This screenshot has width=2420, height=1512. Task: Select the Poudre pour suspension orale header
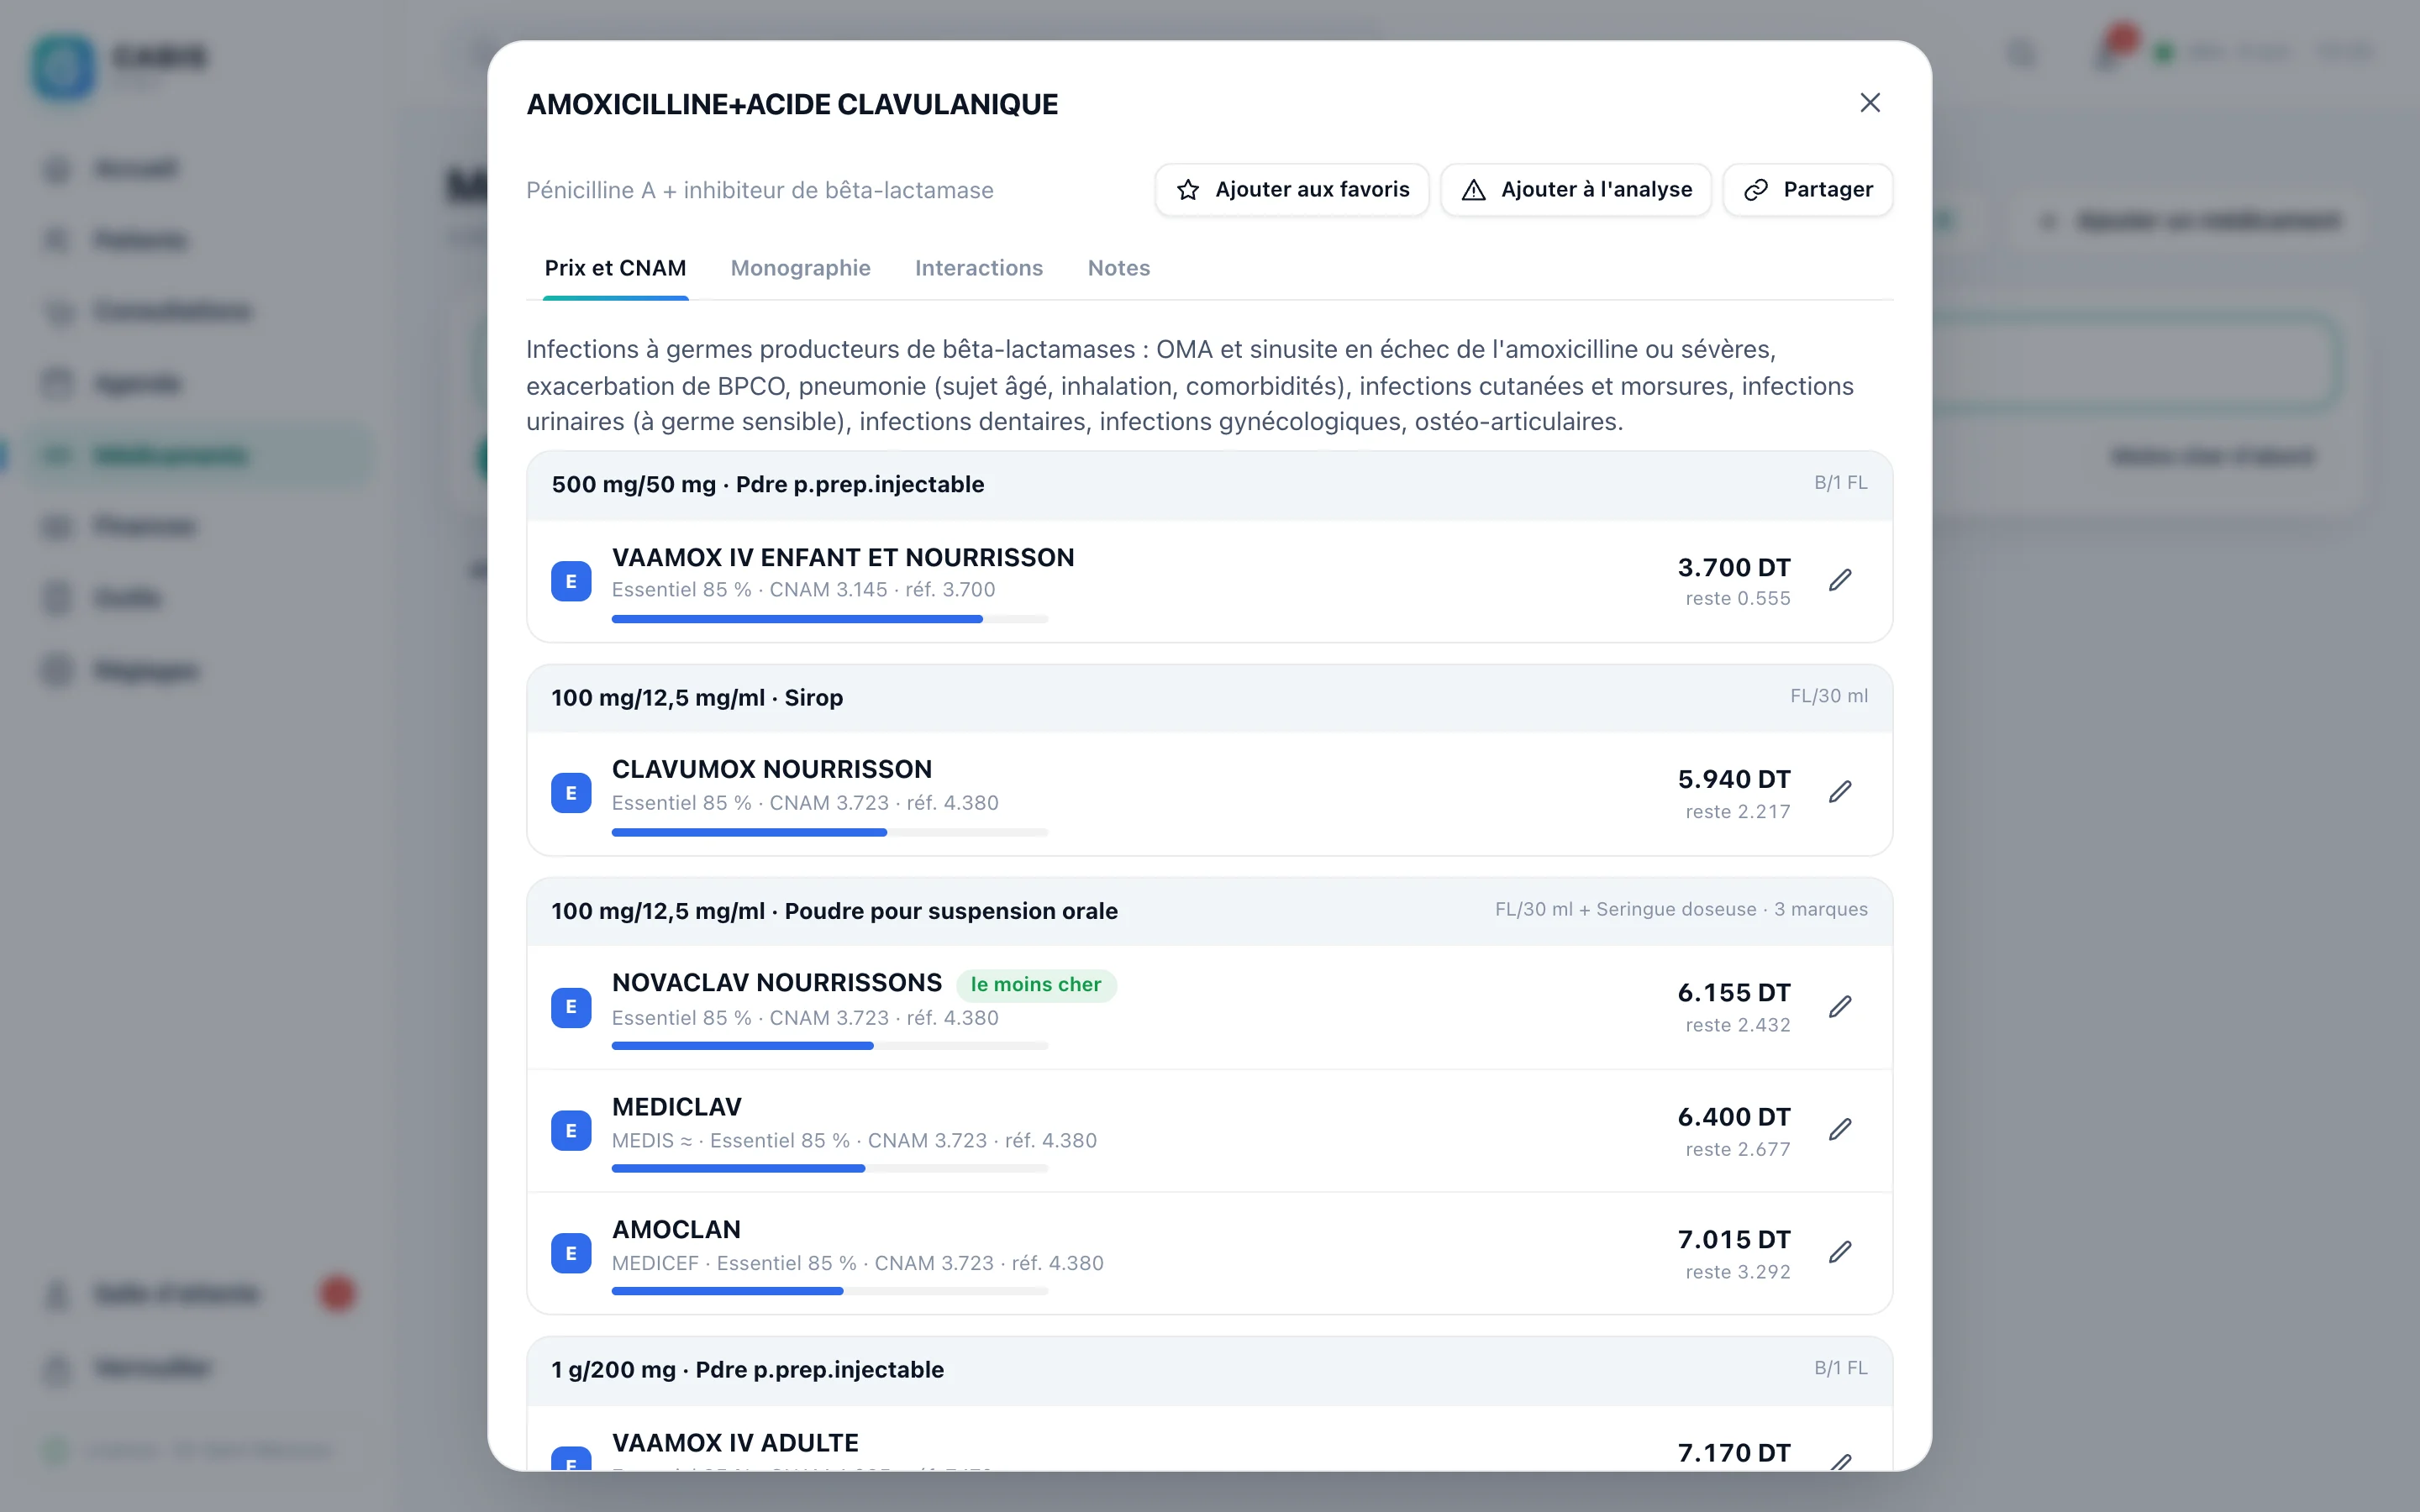1209,911
